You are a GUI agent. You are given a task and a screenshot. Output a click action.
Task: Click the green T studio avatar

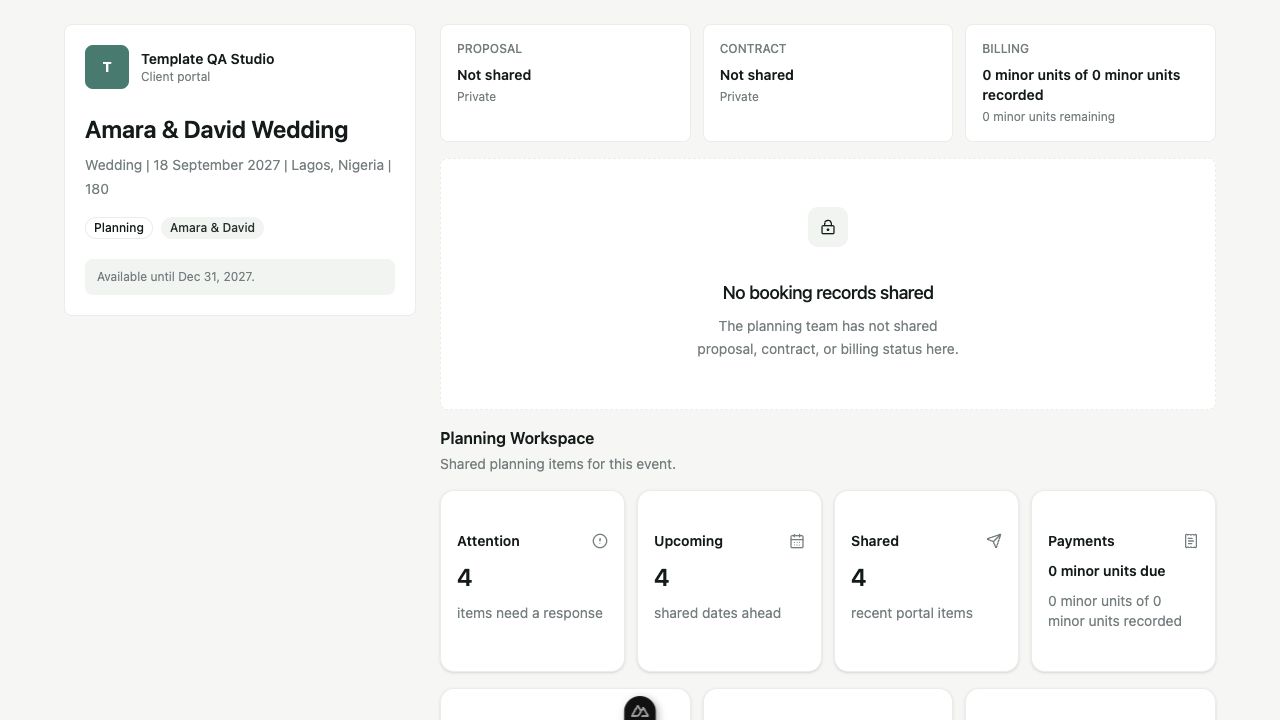[x=107, y=67]
